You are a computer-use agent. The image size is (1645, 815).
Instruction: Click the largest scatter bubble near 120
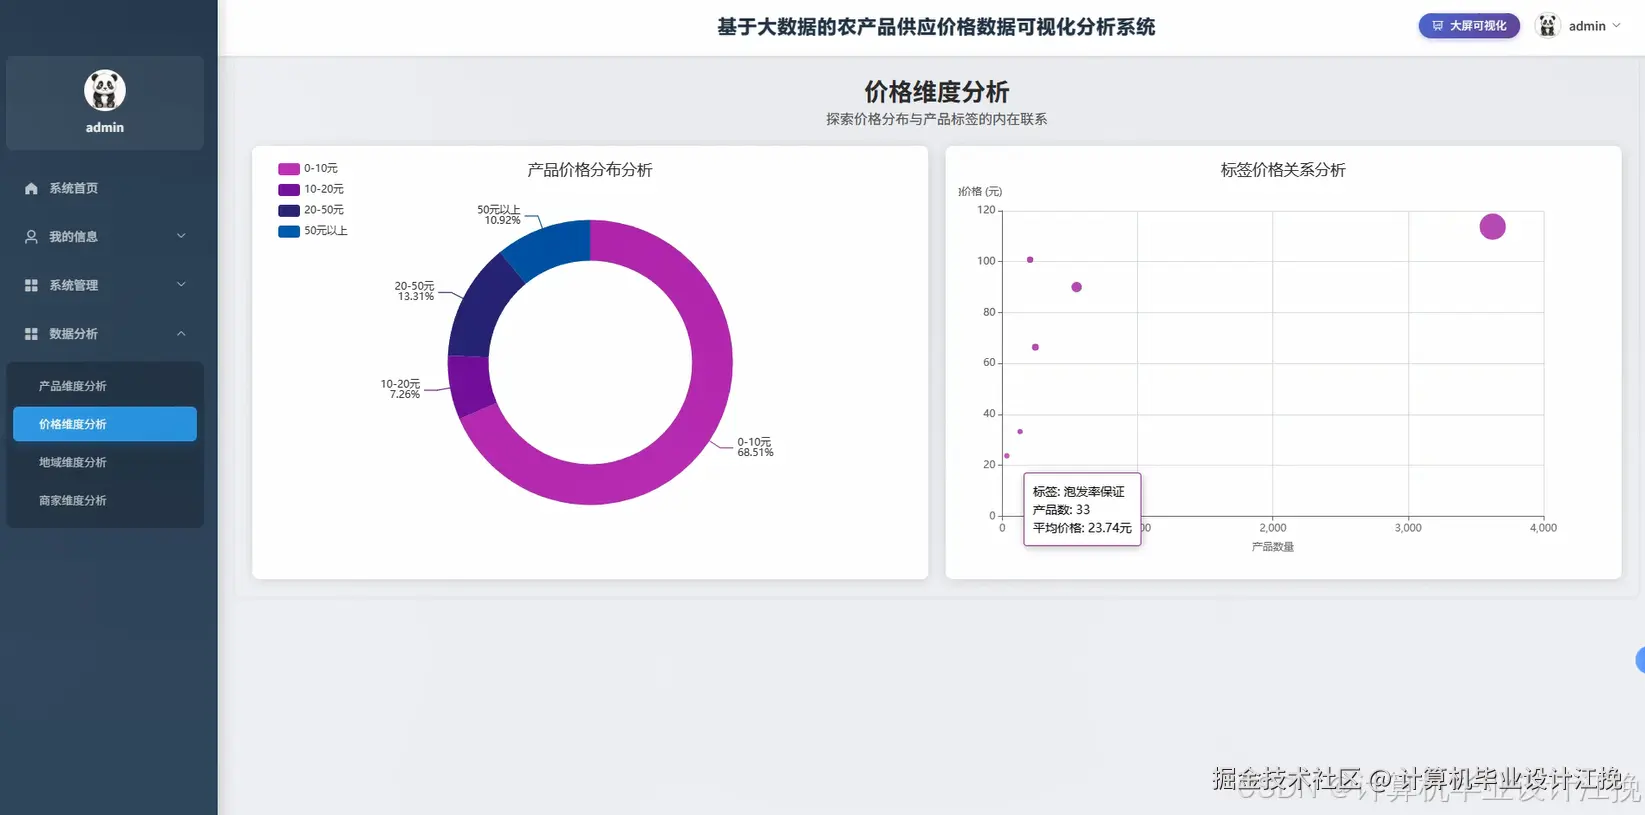1492,227
